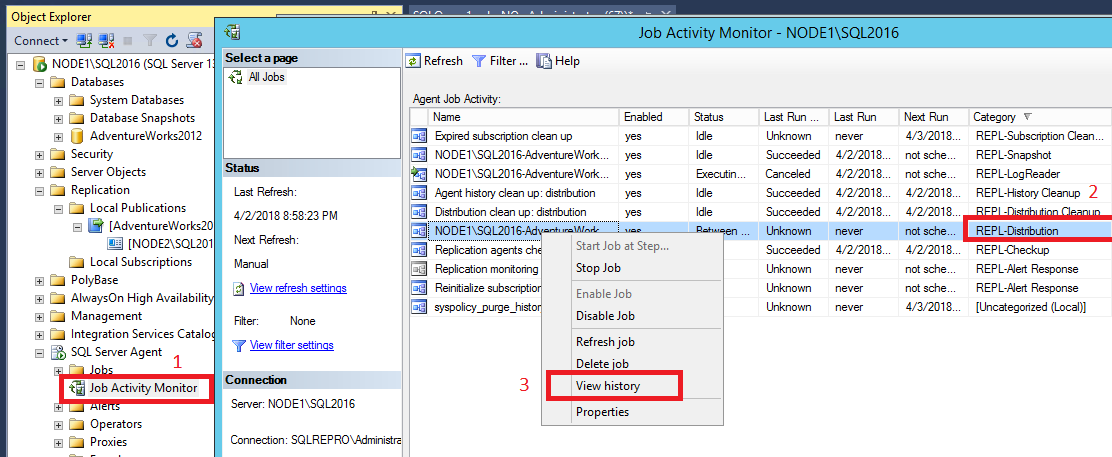Select the All Jobs page icon
Viewport: 1112px width, 457px height.
pos(236,78)
